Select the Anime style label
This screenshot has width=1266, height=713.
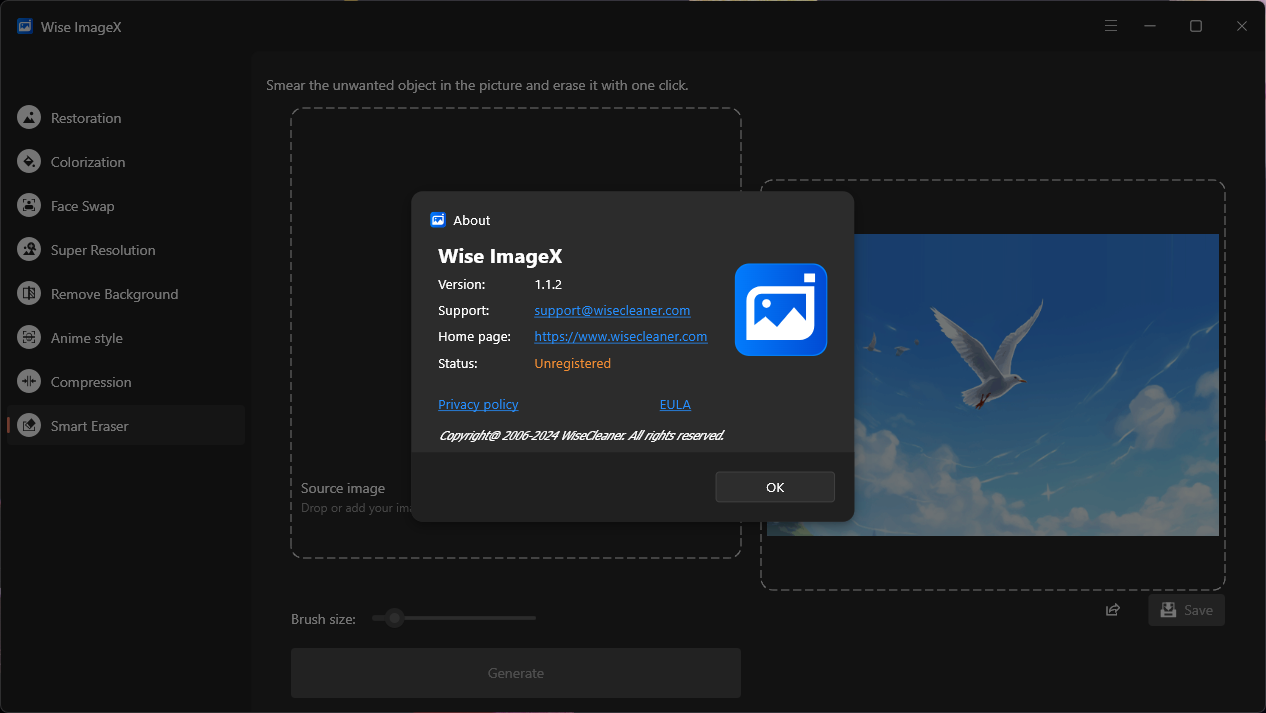(x=87, y=338)
